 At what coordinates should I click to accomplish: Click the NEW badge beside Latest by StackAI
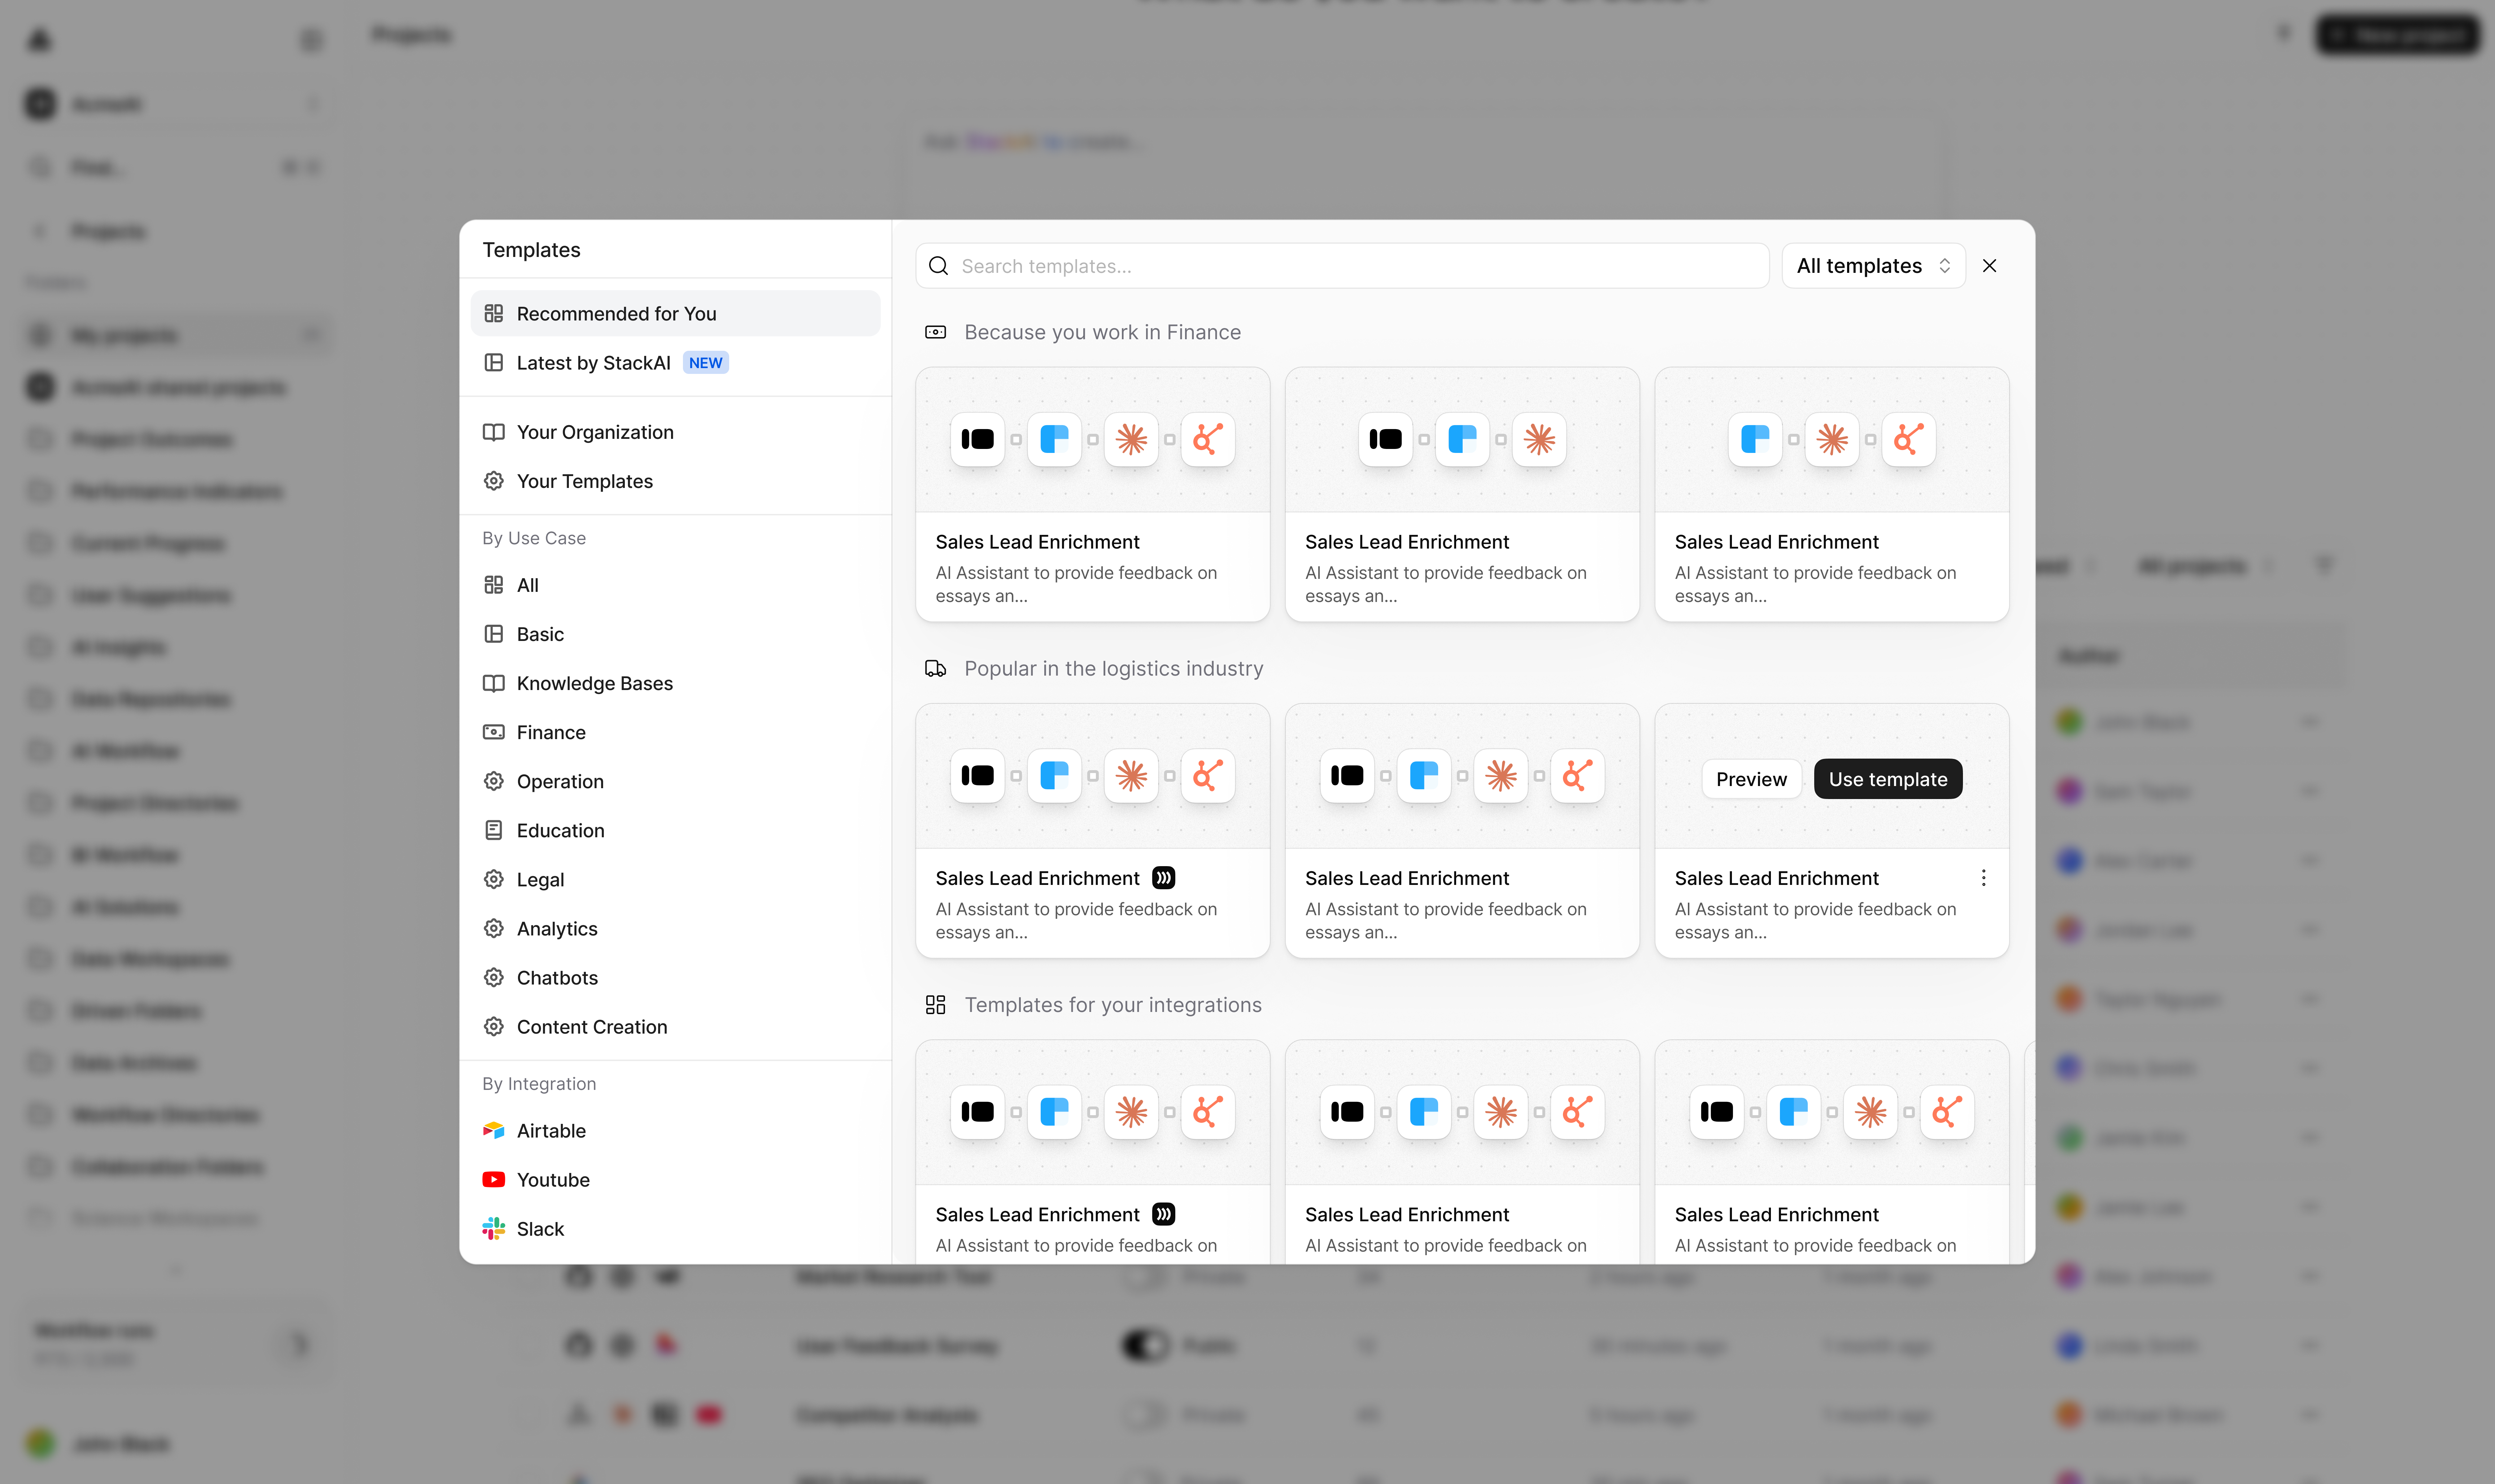coord(706,363)
